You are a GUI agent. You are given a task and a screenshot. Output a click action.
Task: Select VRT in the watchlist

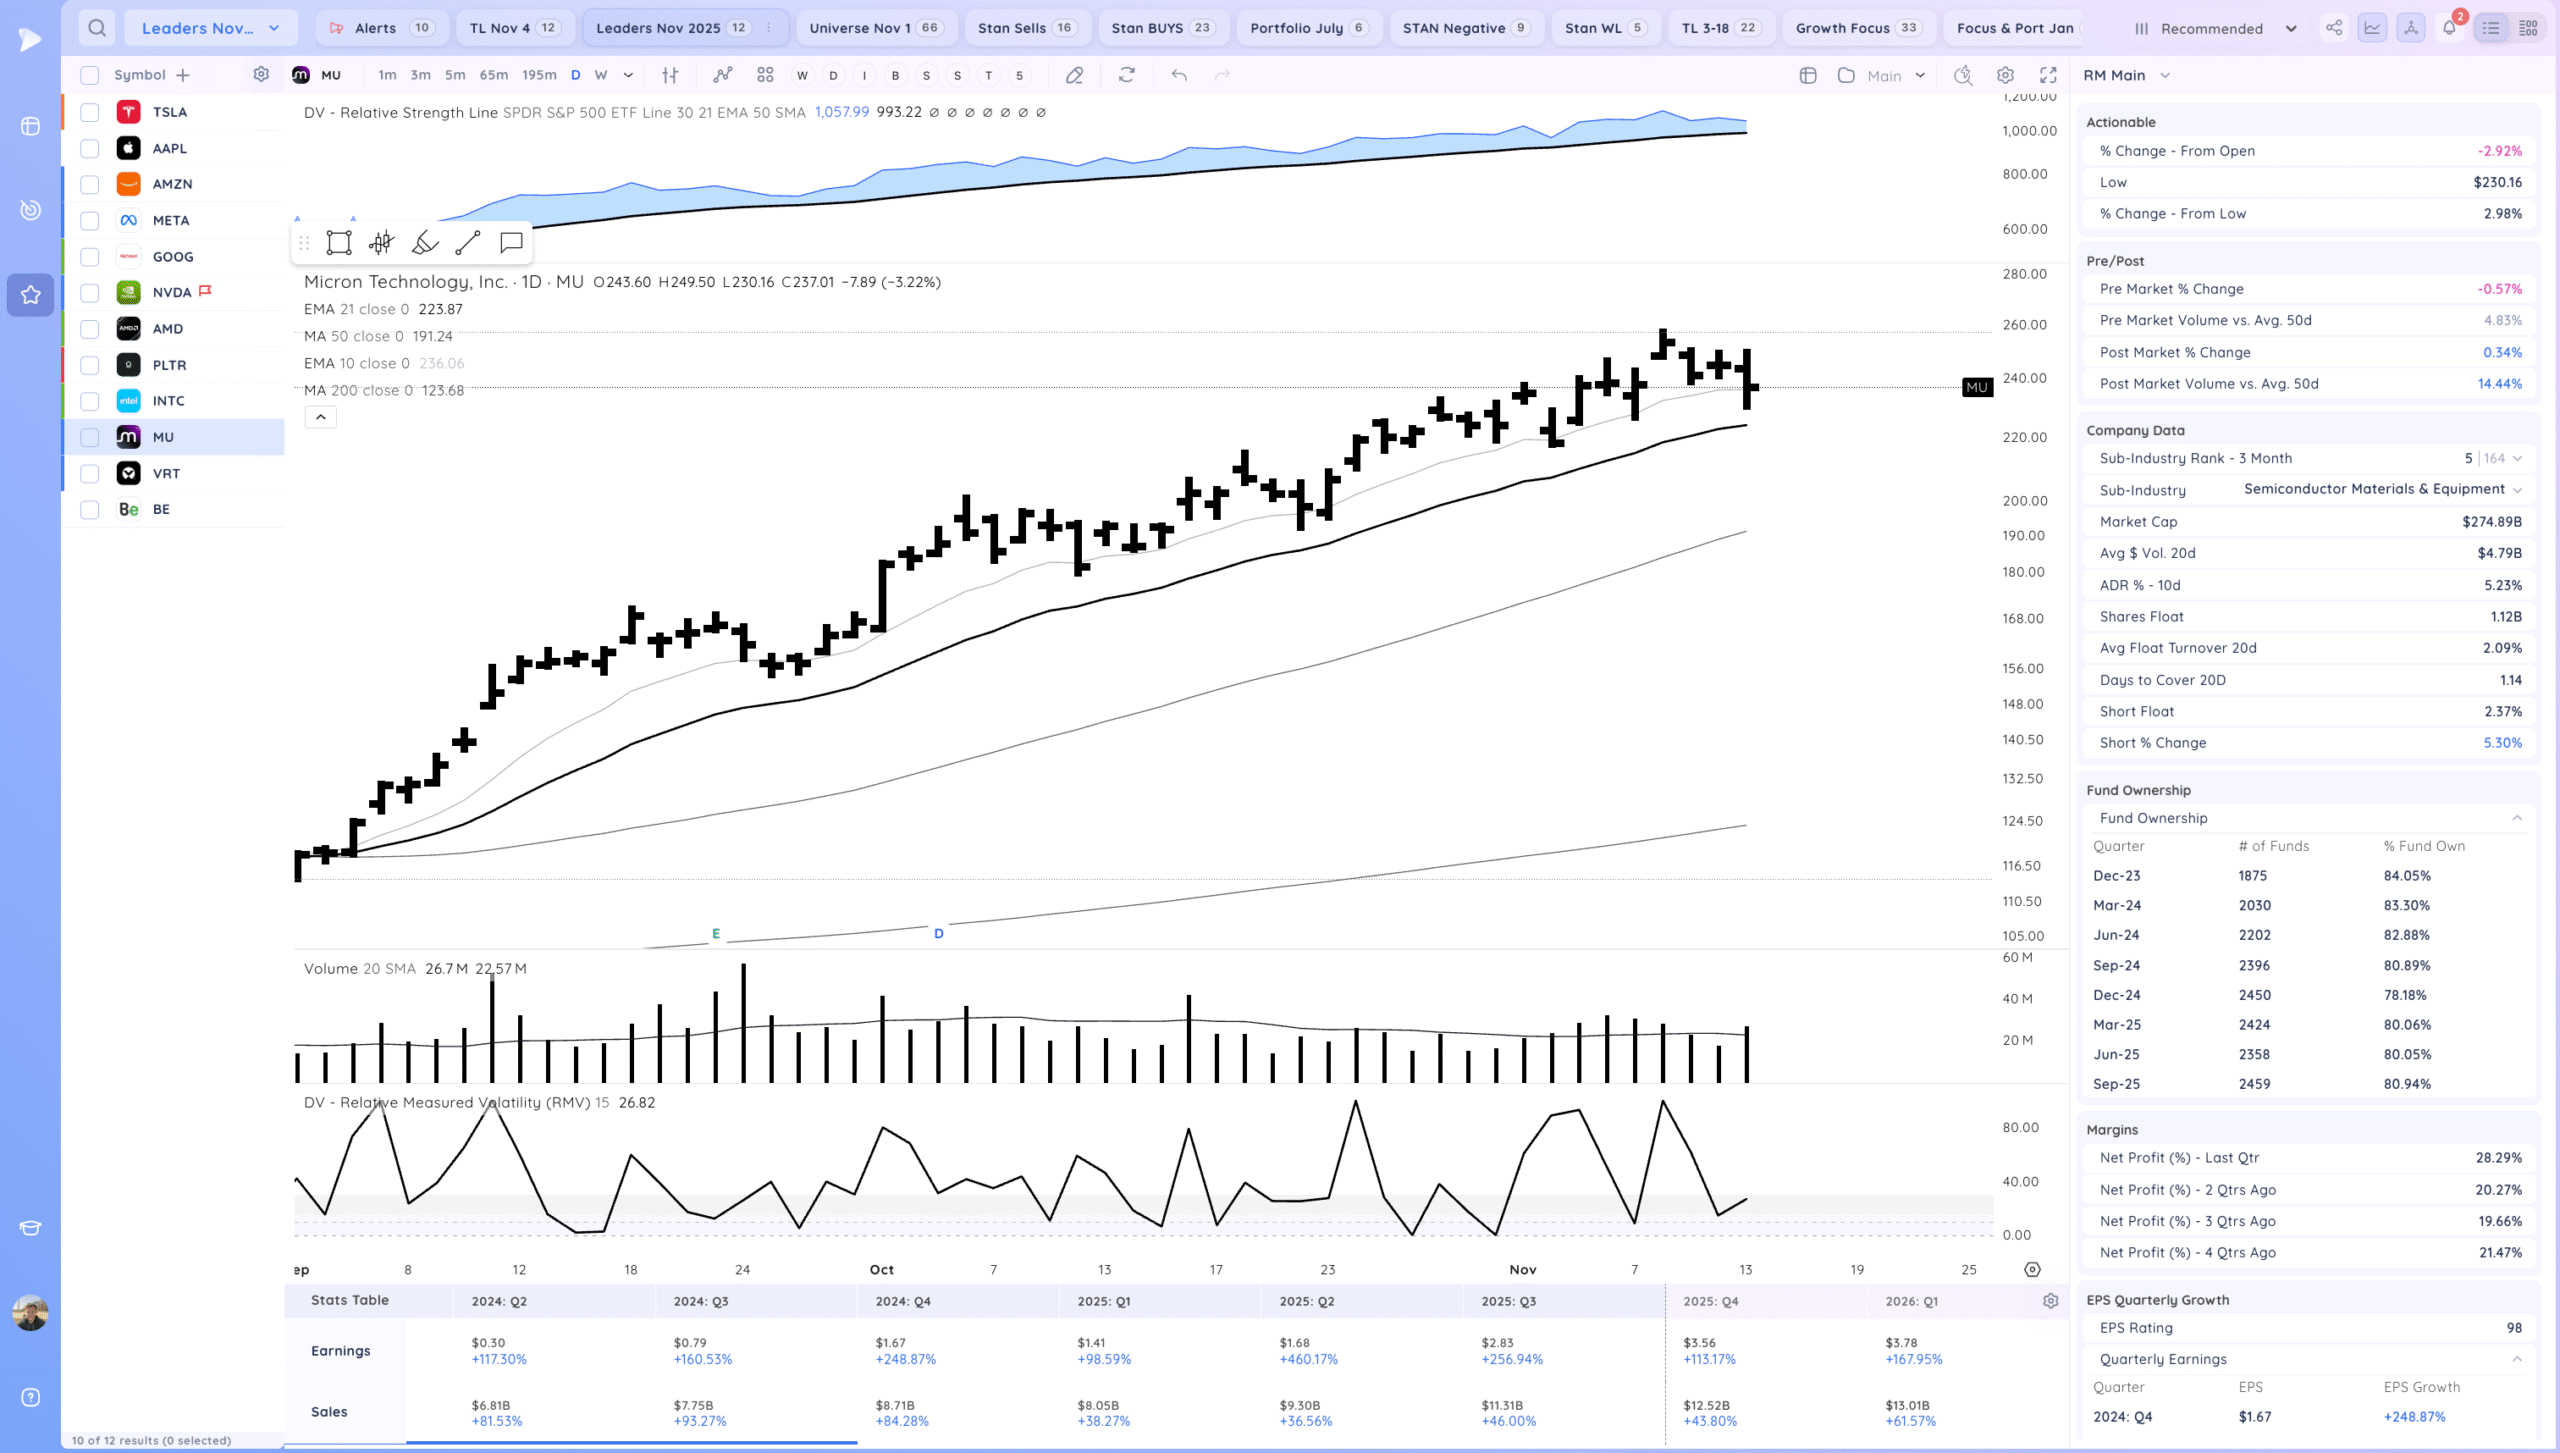click(x=166, y=473)
